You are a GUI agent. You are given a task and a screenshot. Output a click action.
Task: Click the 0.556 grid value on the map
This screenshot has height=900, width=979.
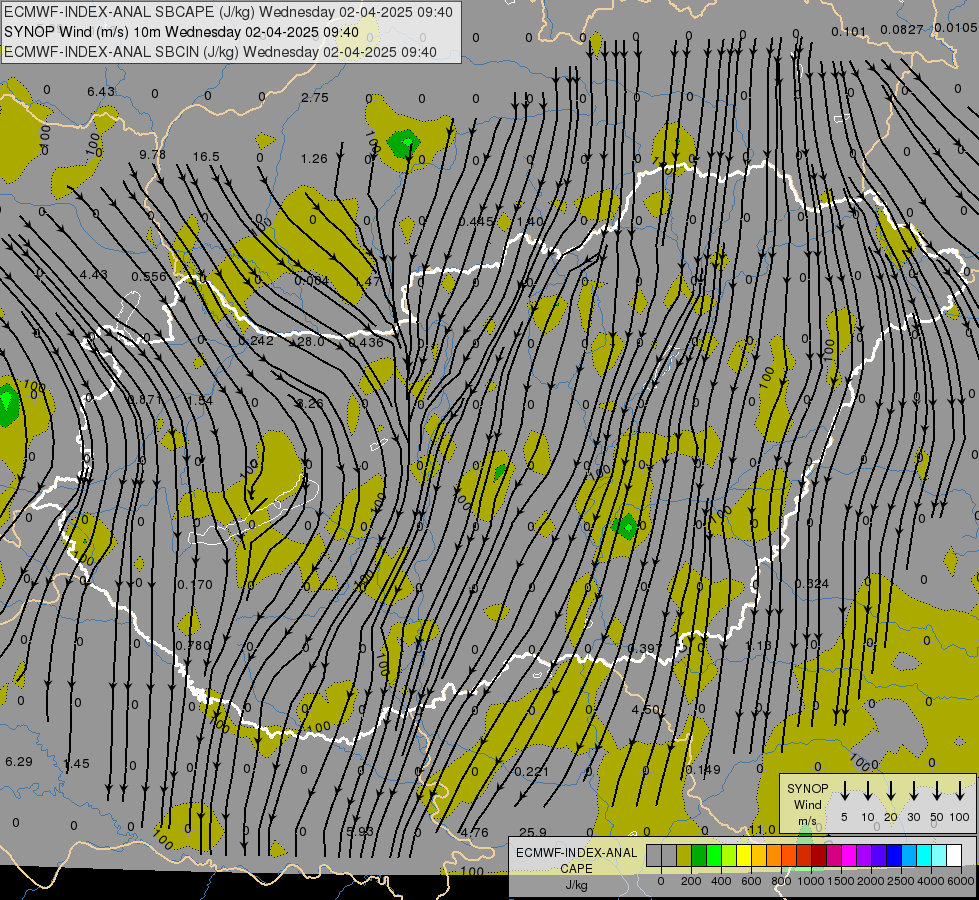pos(149,277)
